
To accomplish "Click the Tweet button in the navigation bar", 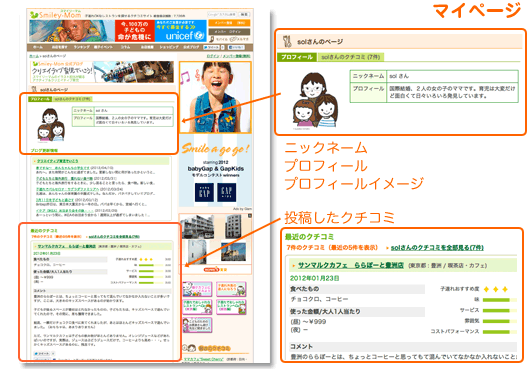I will coord(211,47).
